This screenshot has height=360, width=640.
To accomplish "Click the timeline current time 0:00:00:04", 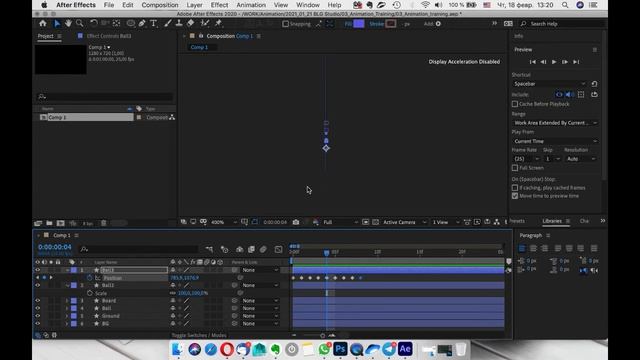I will click(55, 247).
